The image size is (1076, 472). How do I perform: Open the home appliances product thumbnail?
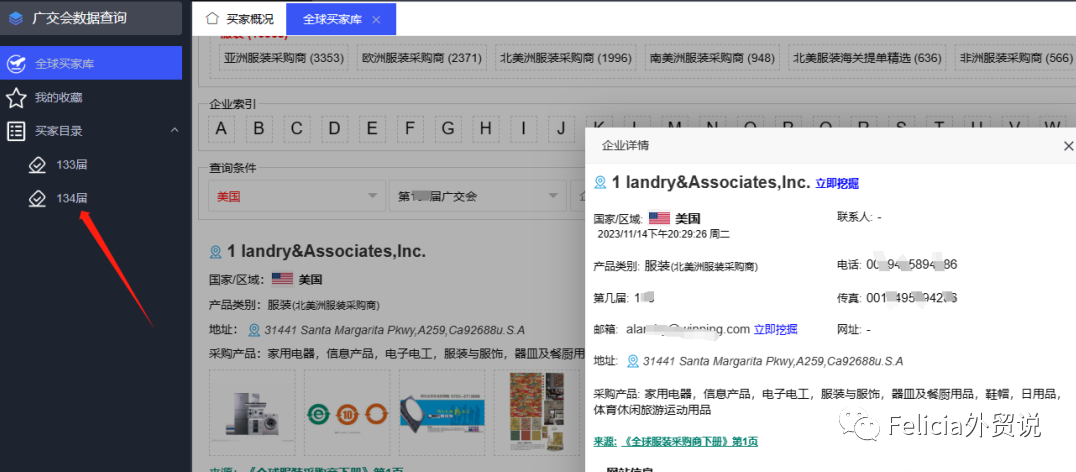253,413
